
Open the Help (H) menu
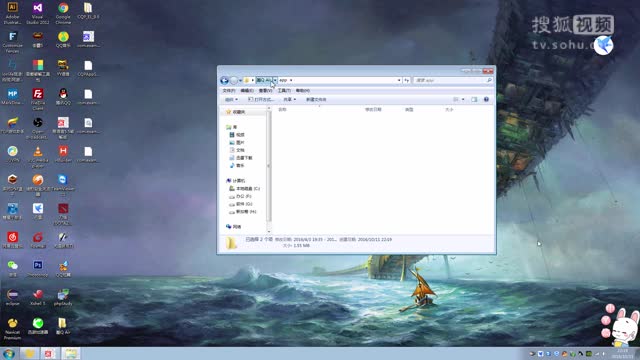point(302,91)
